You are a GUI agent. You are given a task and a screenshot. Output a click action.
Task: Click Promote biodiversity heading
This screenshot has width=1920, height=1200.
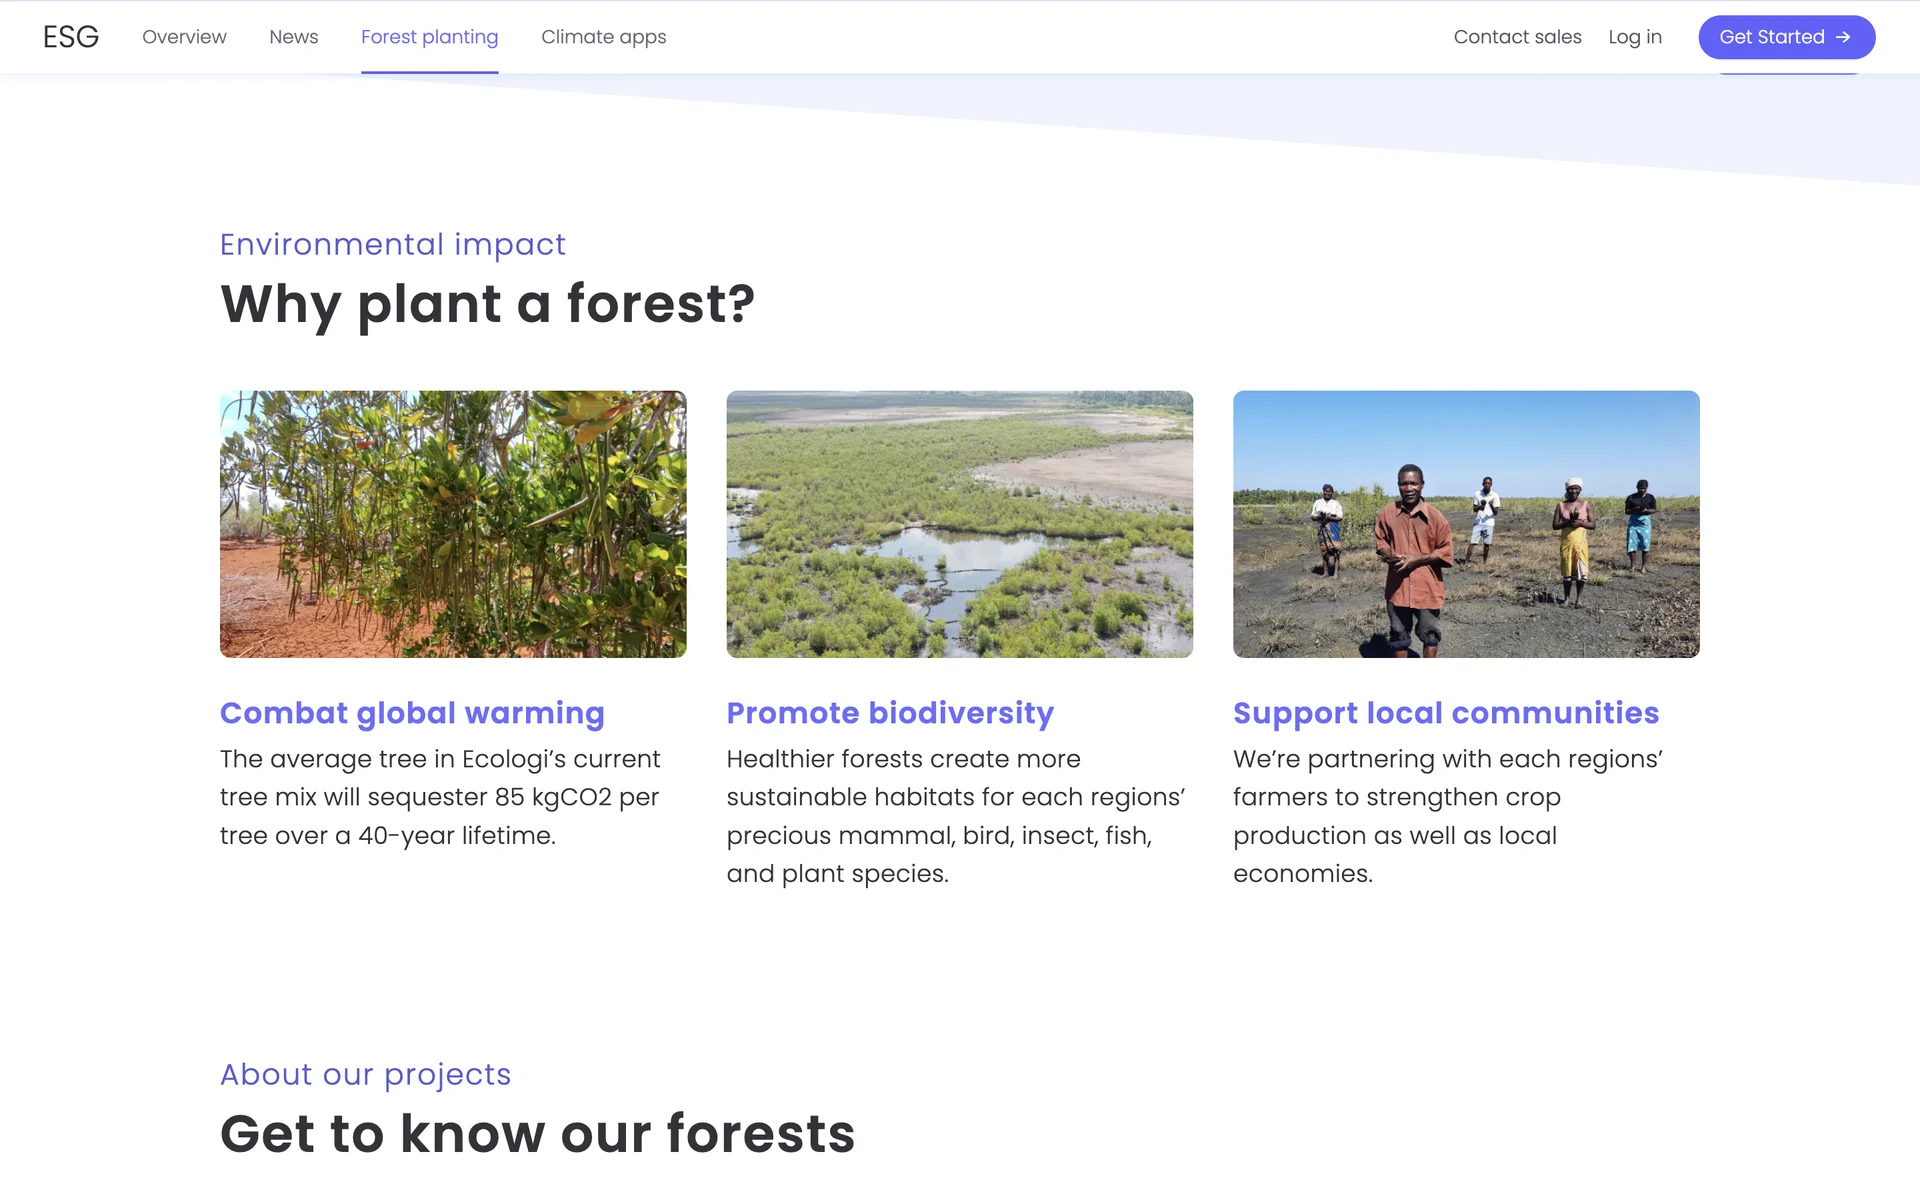(890, 713)
